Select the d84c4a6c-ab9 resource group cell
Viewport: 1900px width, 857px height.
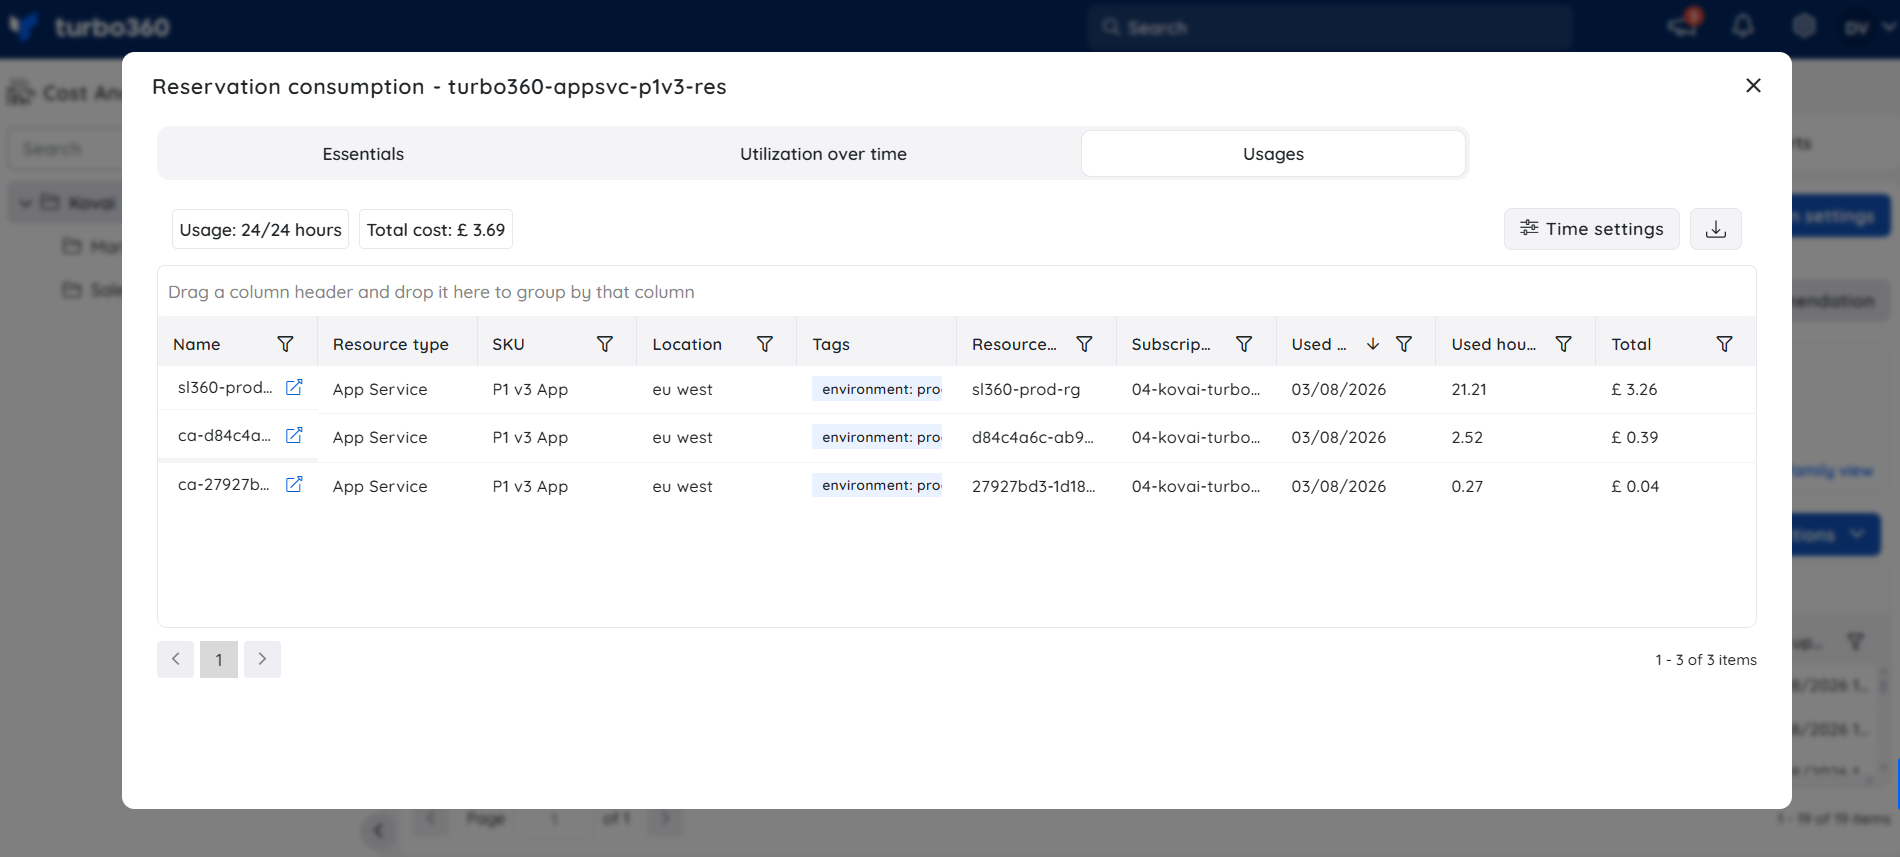click(x=1033, y=437)
